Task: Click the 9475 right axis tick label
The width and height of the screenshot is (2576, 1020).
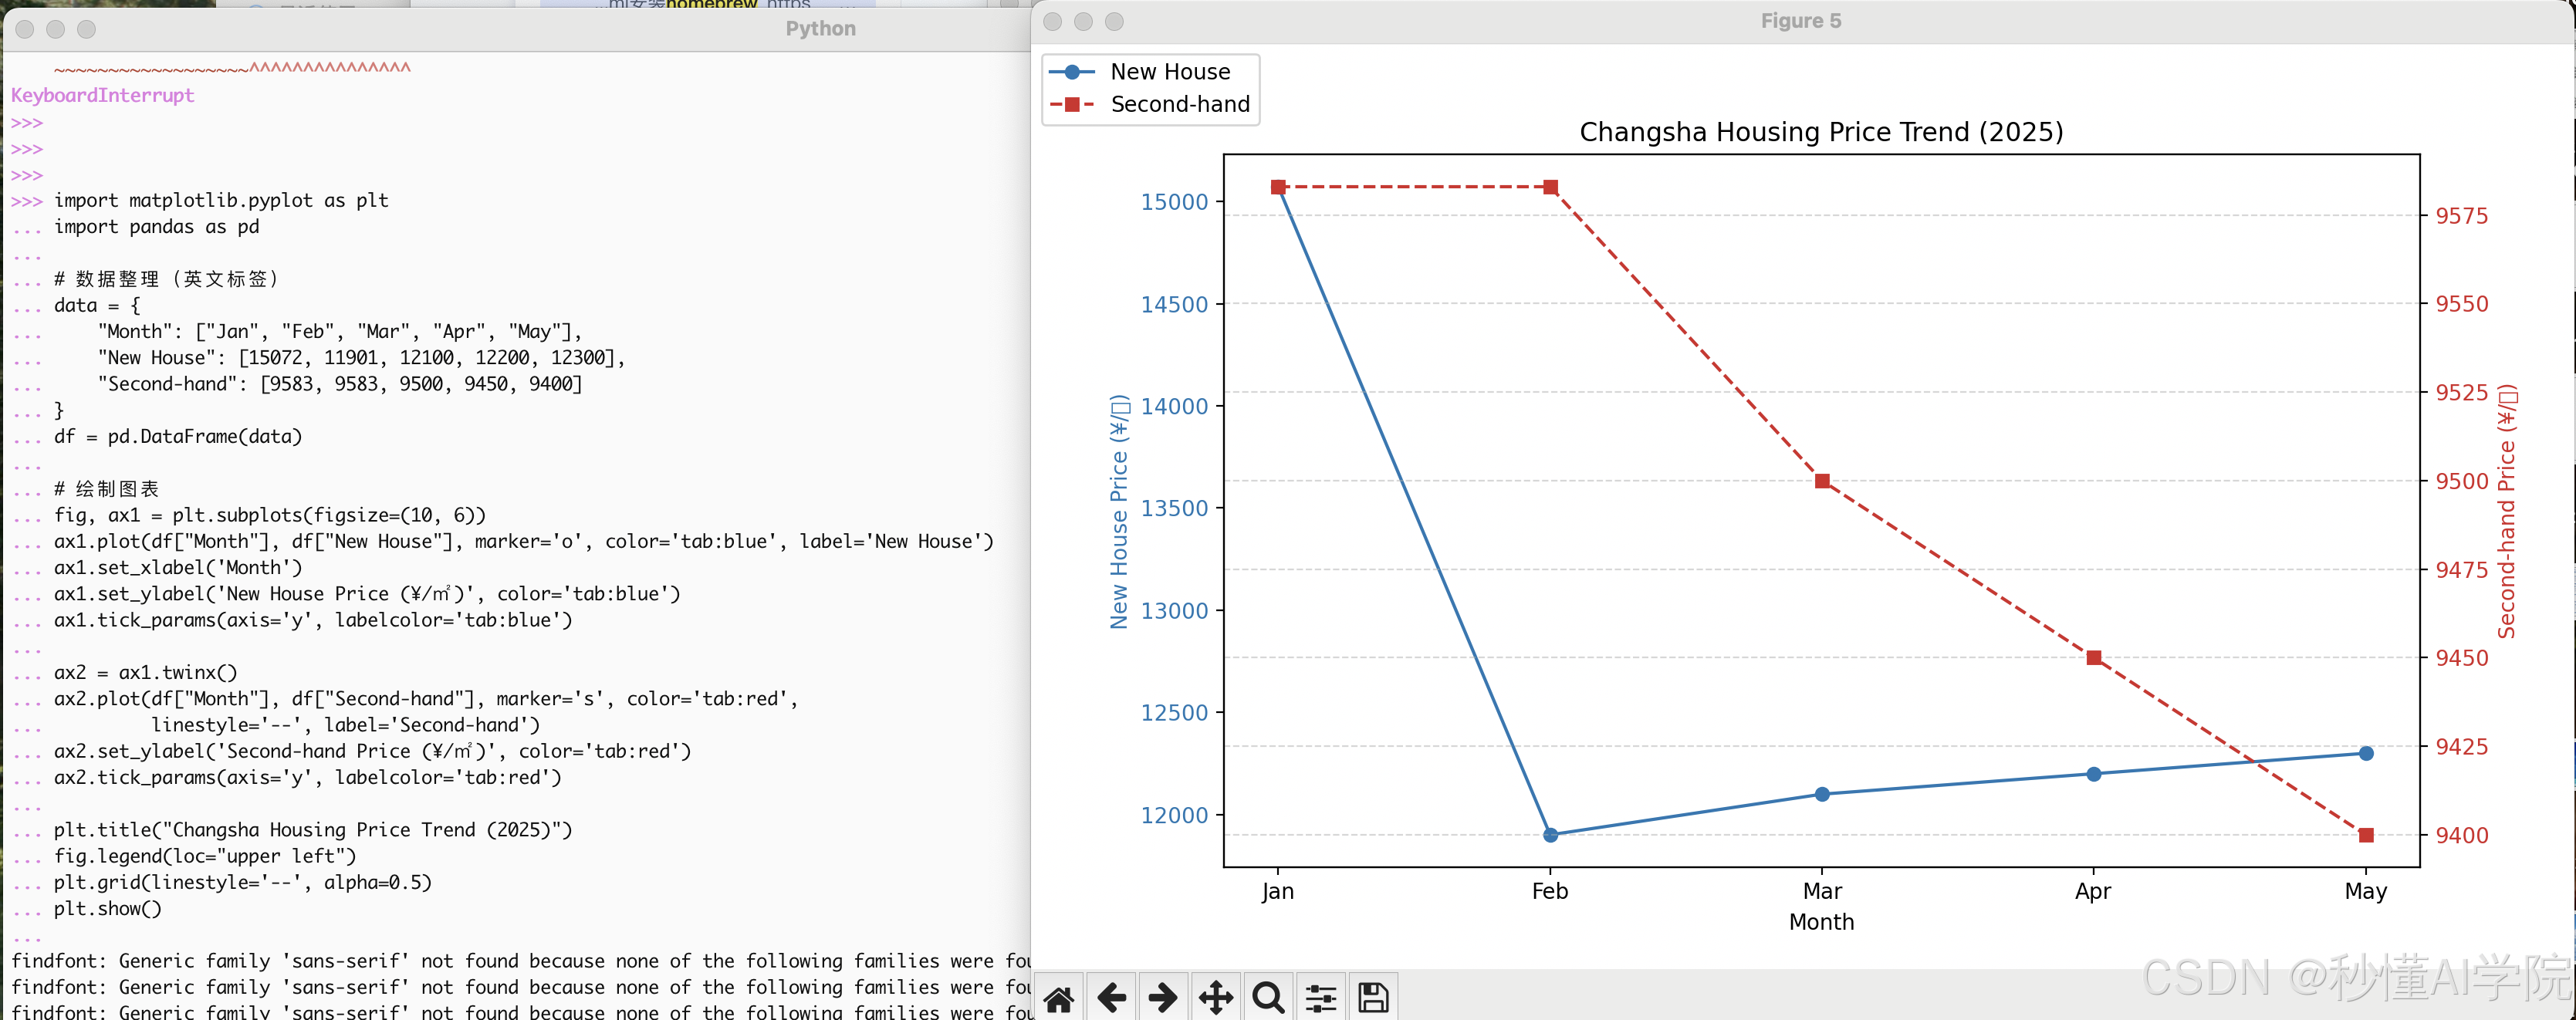Action: 2461,570
